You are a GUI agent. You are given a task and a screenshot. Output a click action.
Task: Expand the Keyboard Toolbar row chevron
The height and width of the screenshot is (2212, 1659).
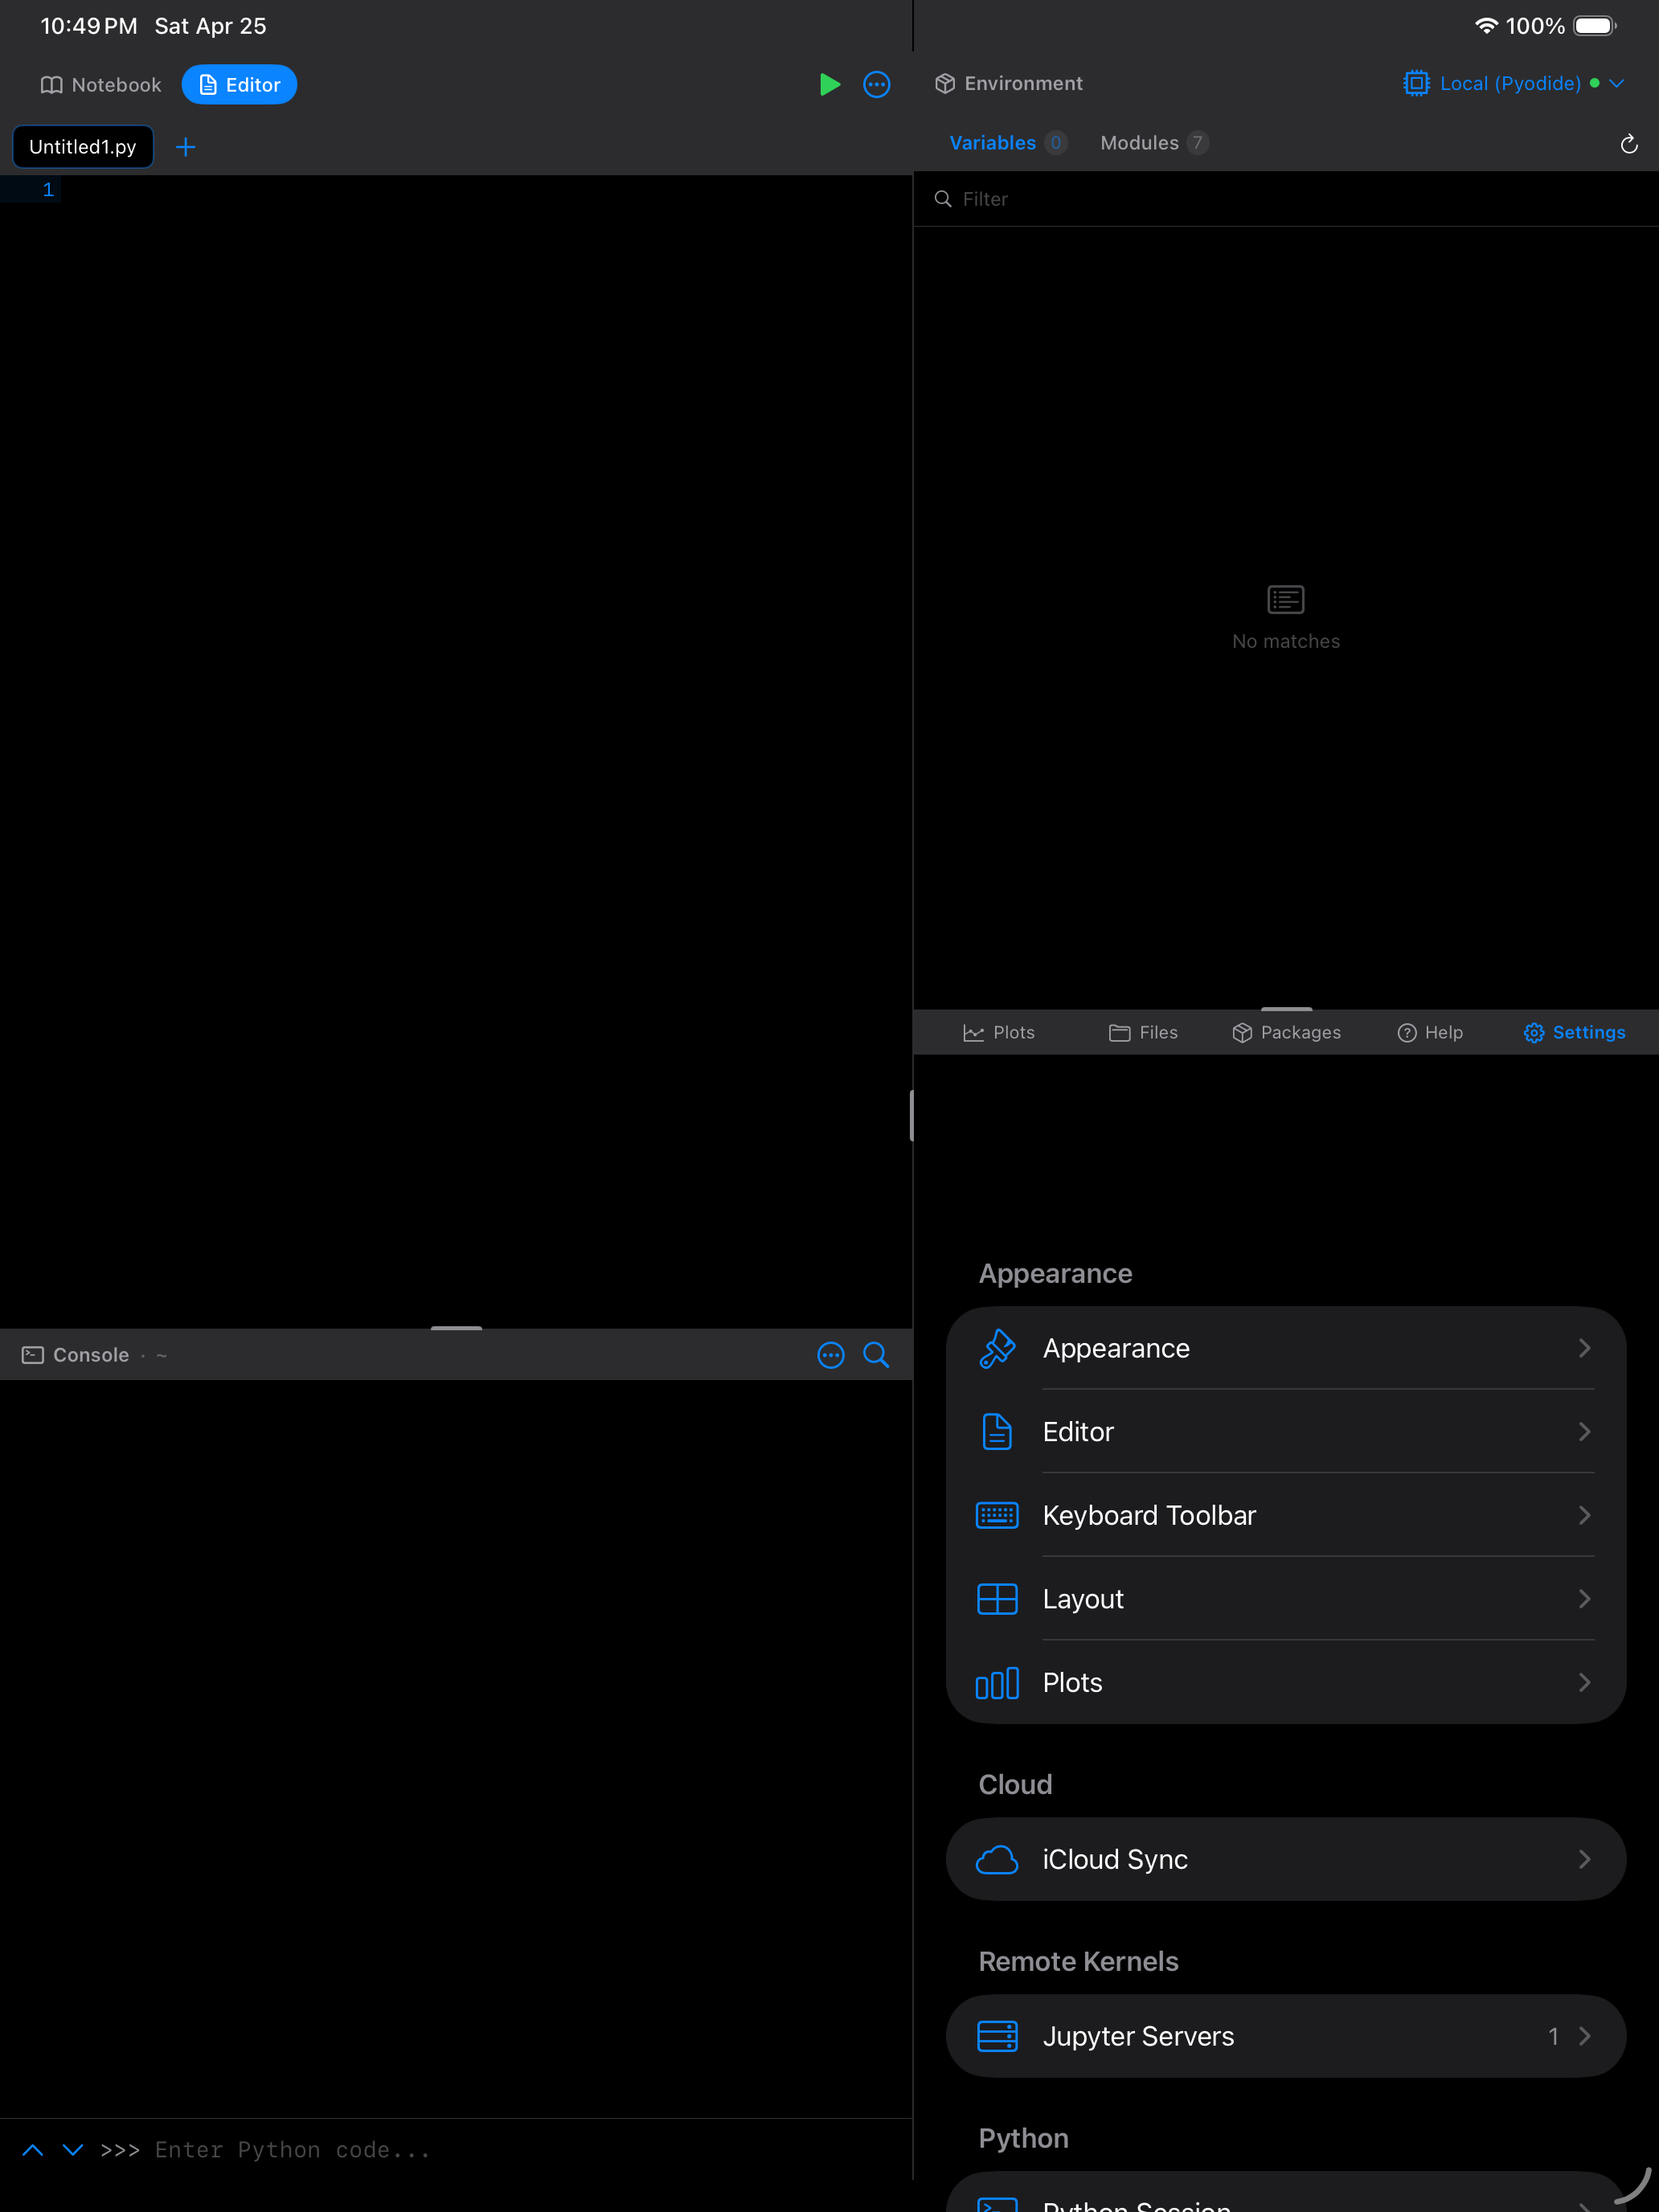(x=1585, y=1515)
